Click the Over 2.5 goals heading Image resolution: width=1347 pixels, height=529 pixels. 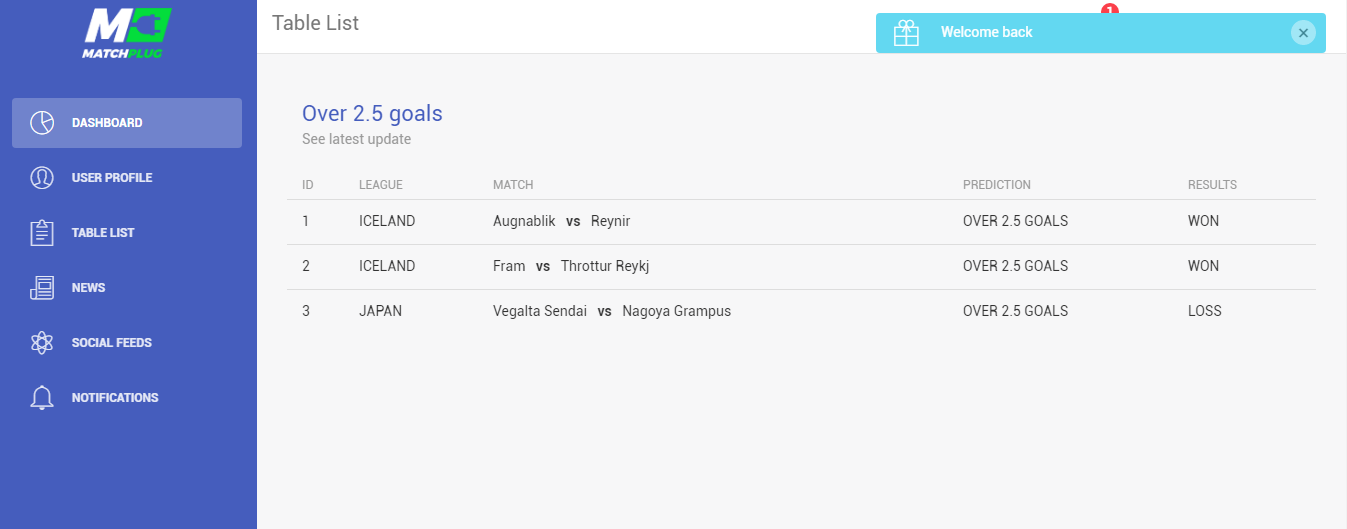pos(372,113)
